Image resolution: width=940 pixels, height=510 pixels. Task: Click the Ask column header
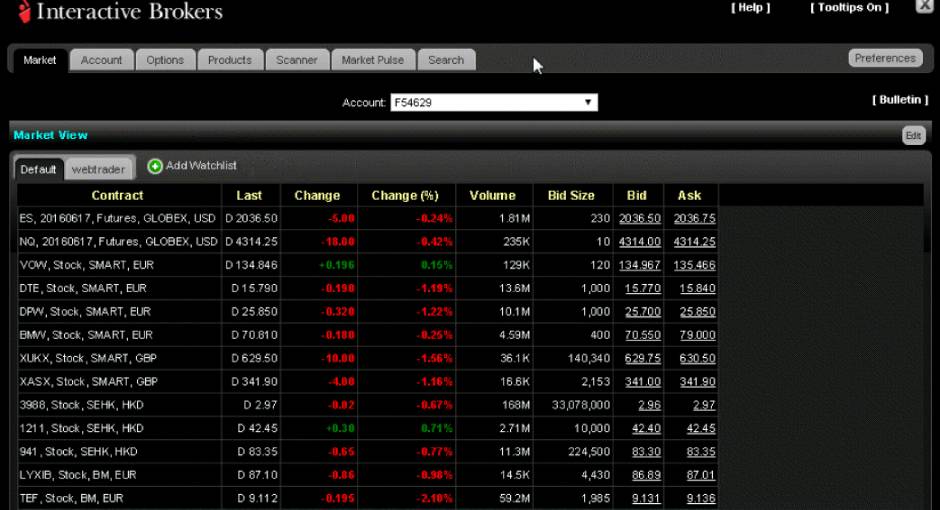tap(689, 195)
